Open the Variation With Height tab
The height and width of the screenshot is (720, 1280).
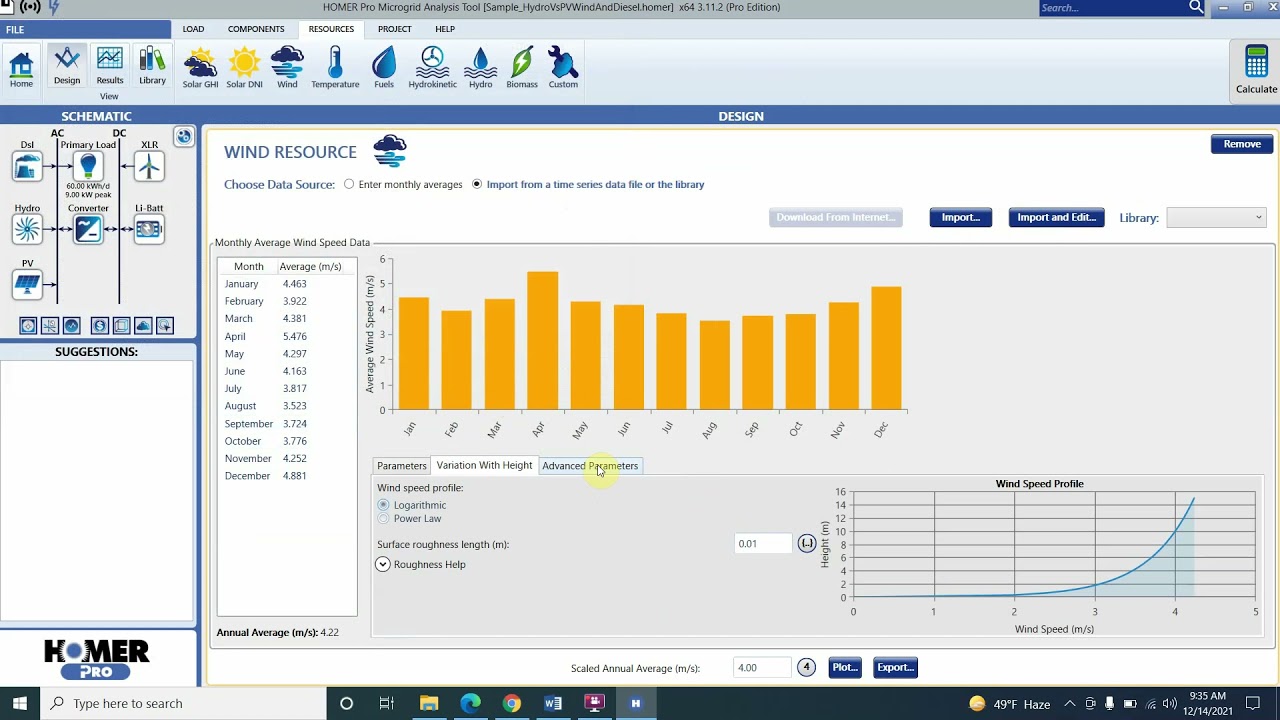[484, 465]
